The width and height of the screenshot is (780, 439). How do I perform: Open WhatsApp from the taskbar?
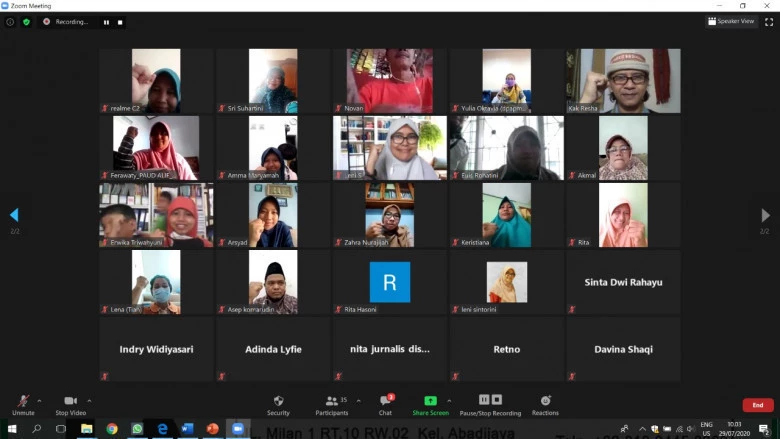pyautogui.click(x=137, y=429)
